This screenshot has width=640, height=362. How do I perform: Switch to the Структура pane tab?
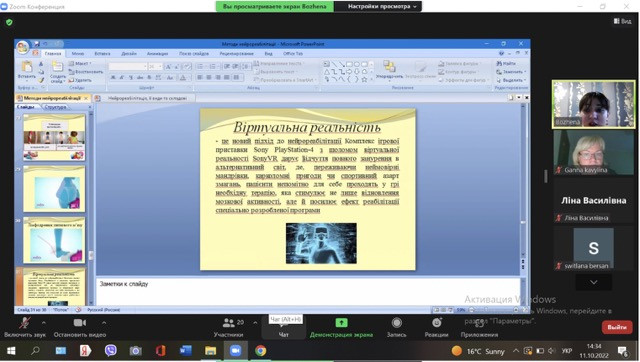pyautogui.click(x=56, y=107)
